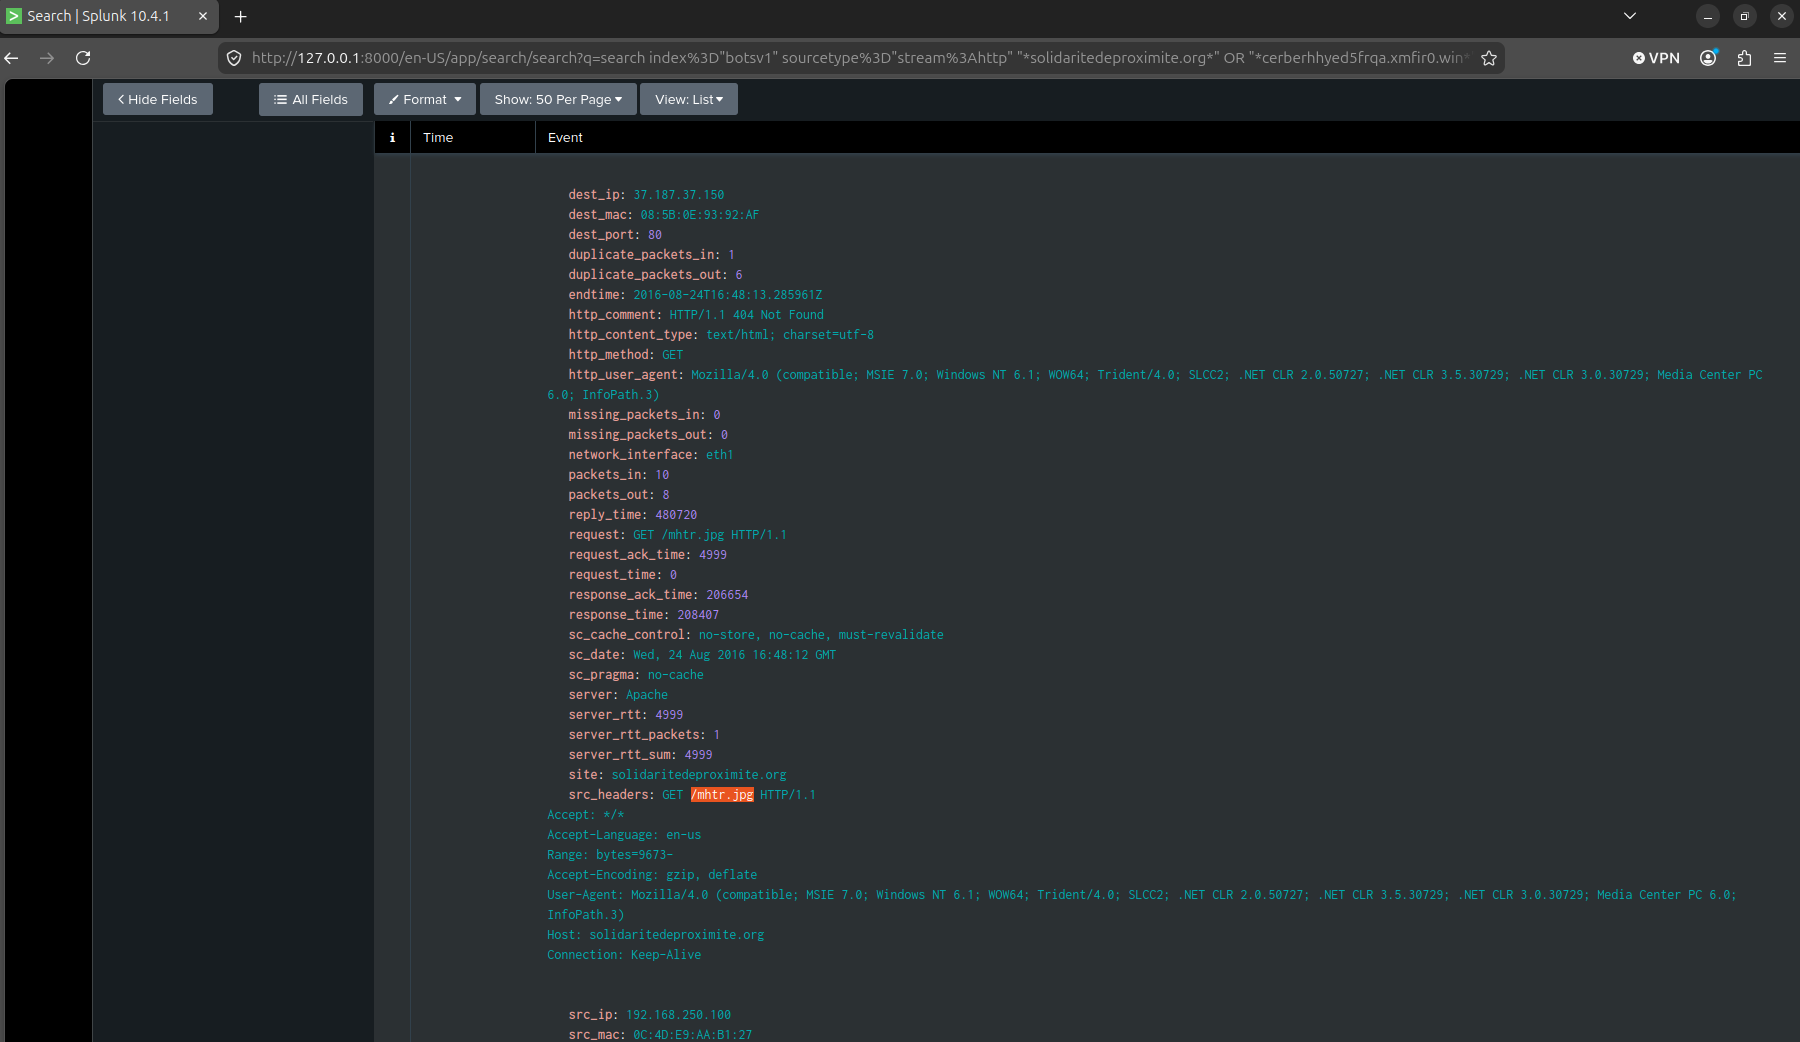1800x1042 pixels.
Task: Click the Hide Fields button
Action: point(158,99)
